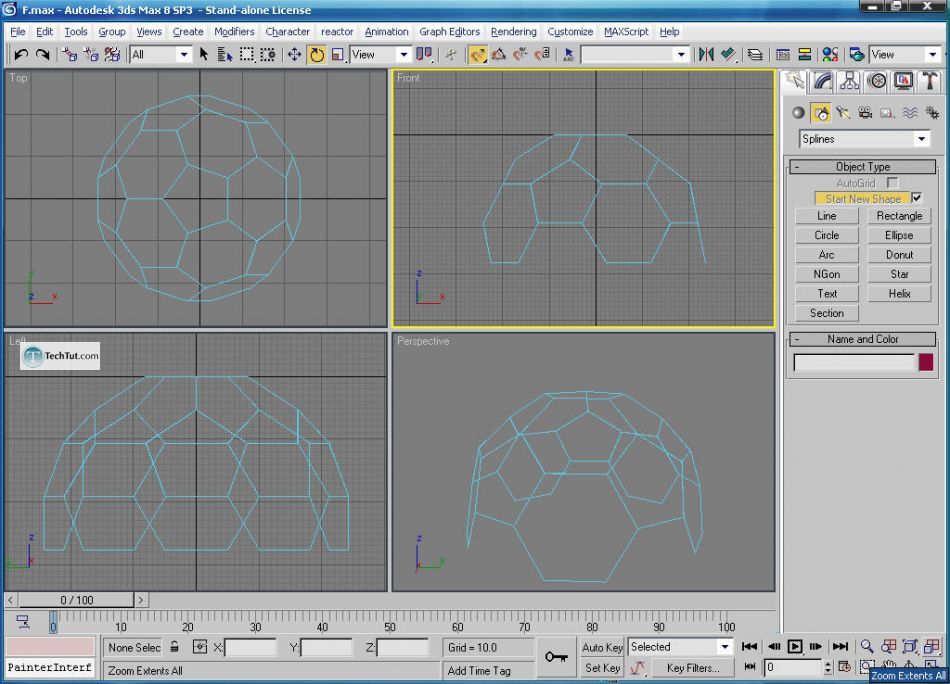Open the Hierarchy panel tab
950x684 pixels.
click(849, 81)
